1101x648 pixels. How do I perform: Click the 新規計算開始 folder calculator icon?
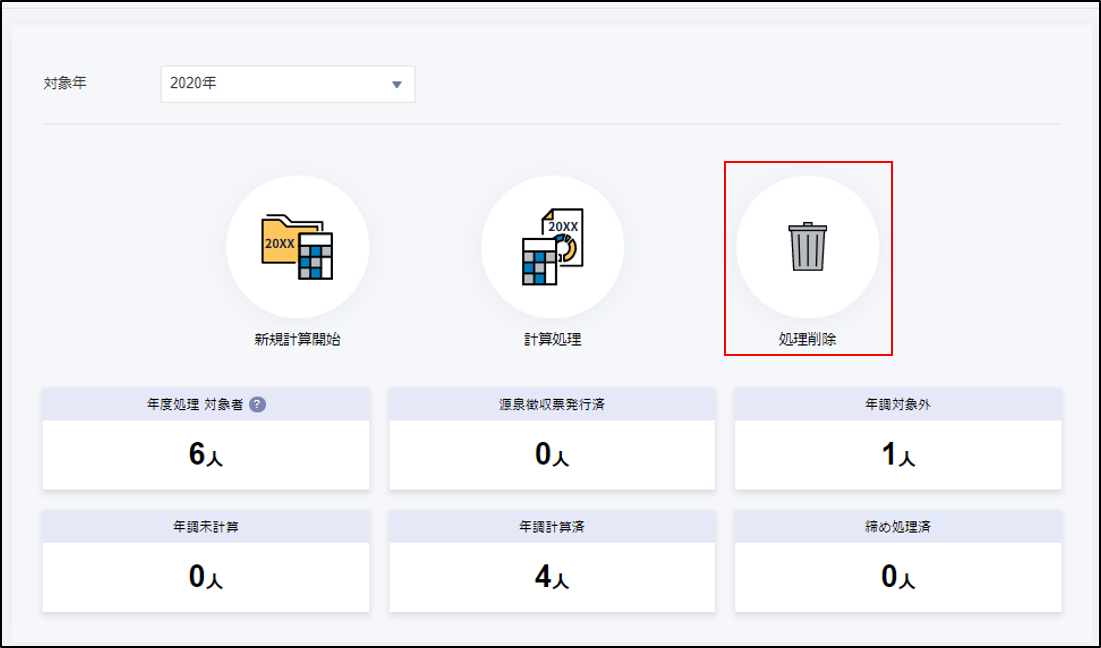297,247
